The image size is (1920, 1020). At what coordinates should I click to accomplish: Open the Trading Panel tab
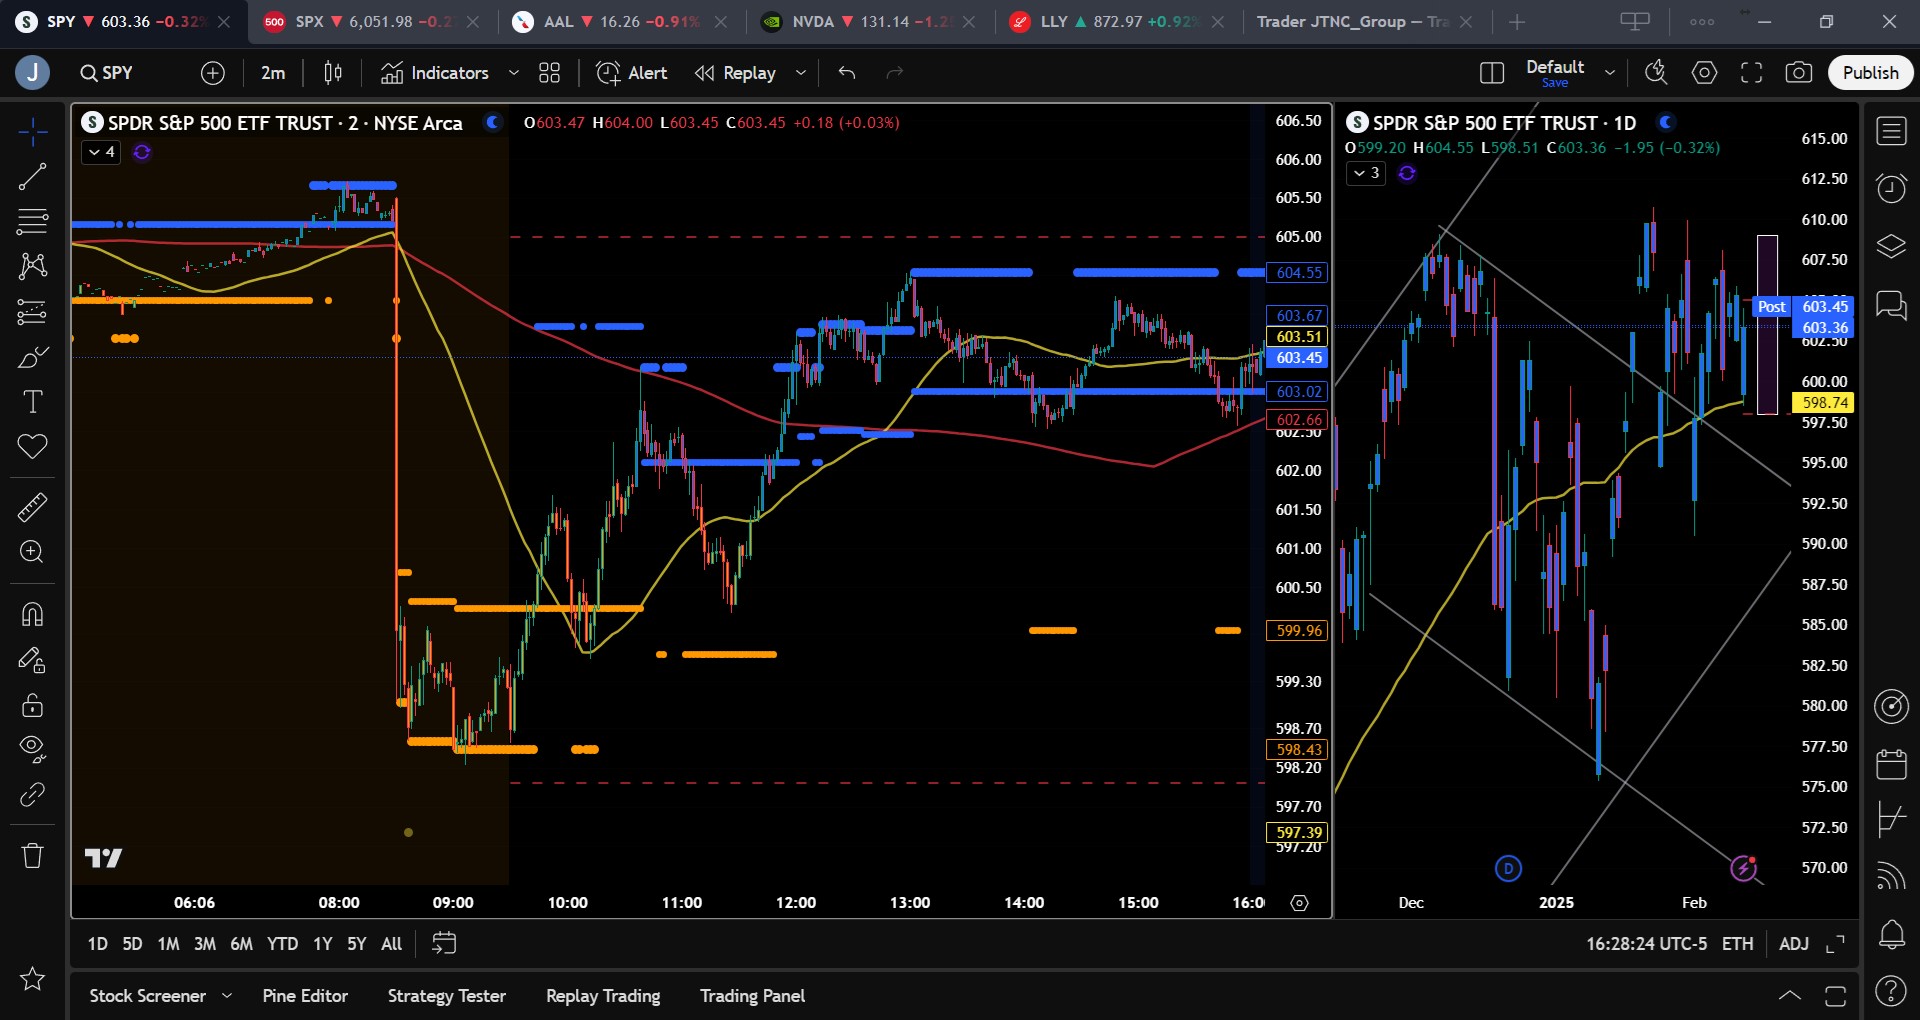[752, 996]
